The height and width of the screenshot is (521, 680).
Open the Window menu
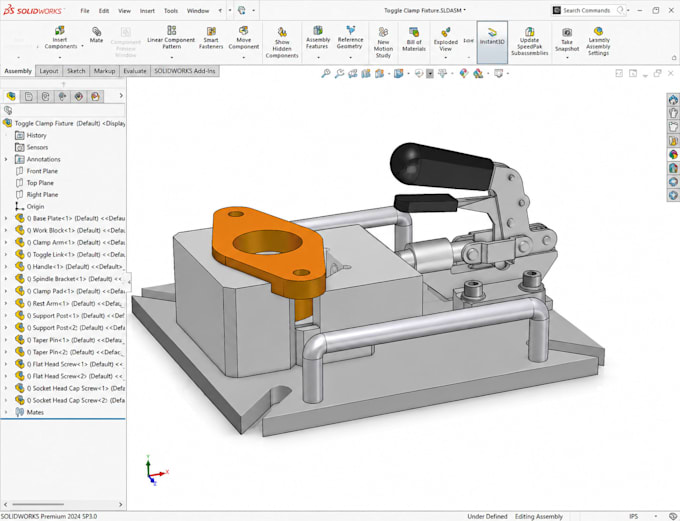[x=198, y=11]
